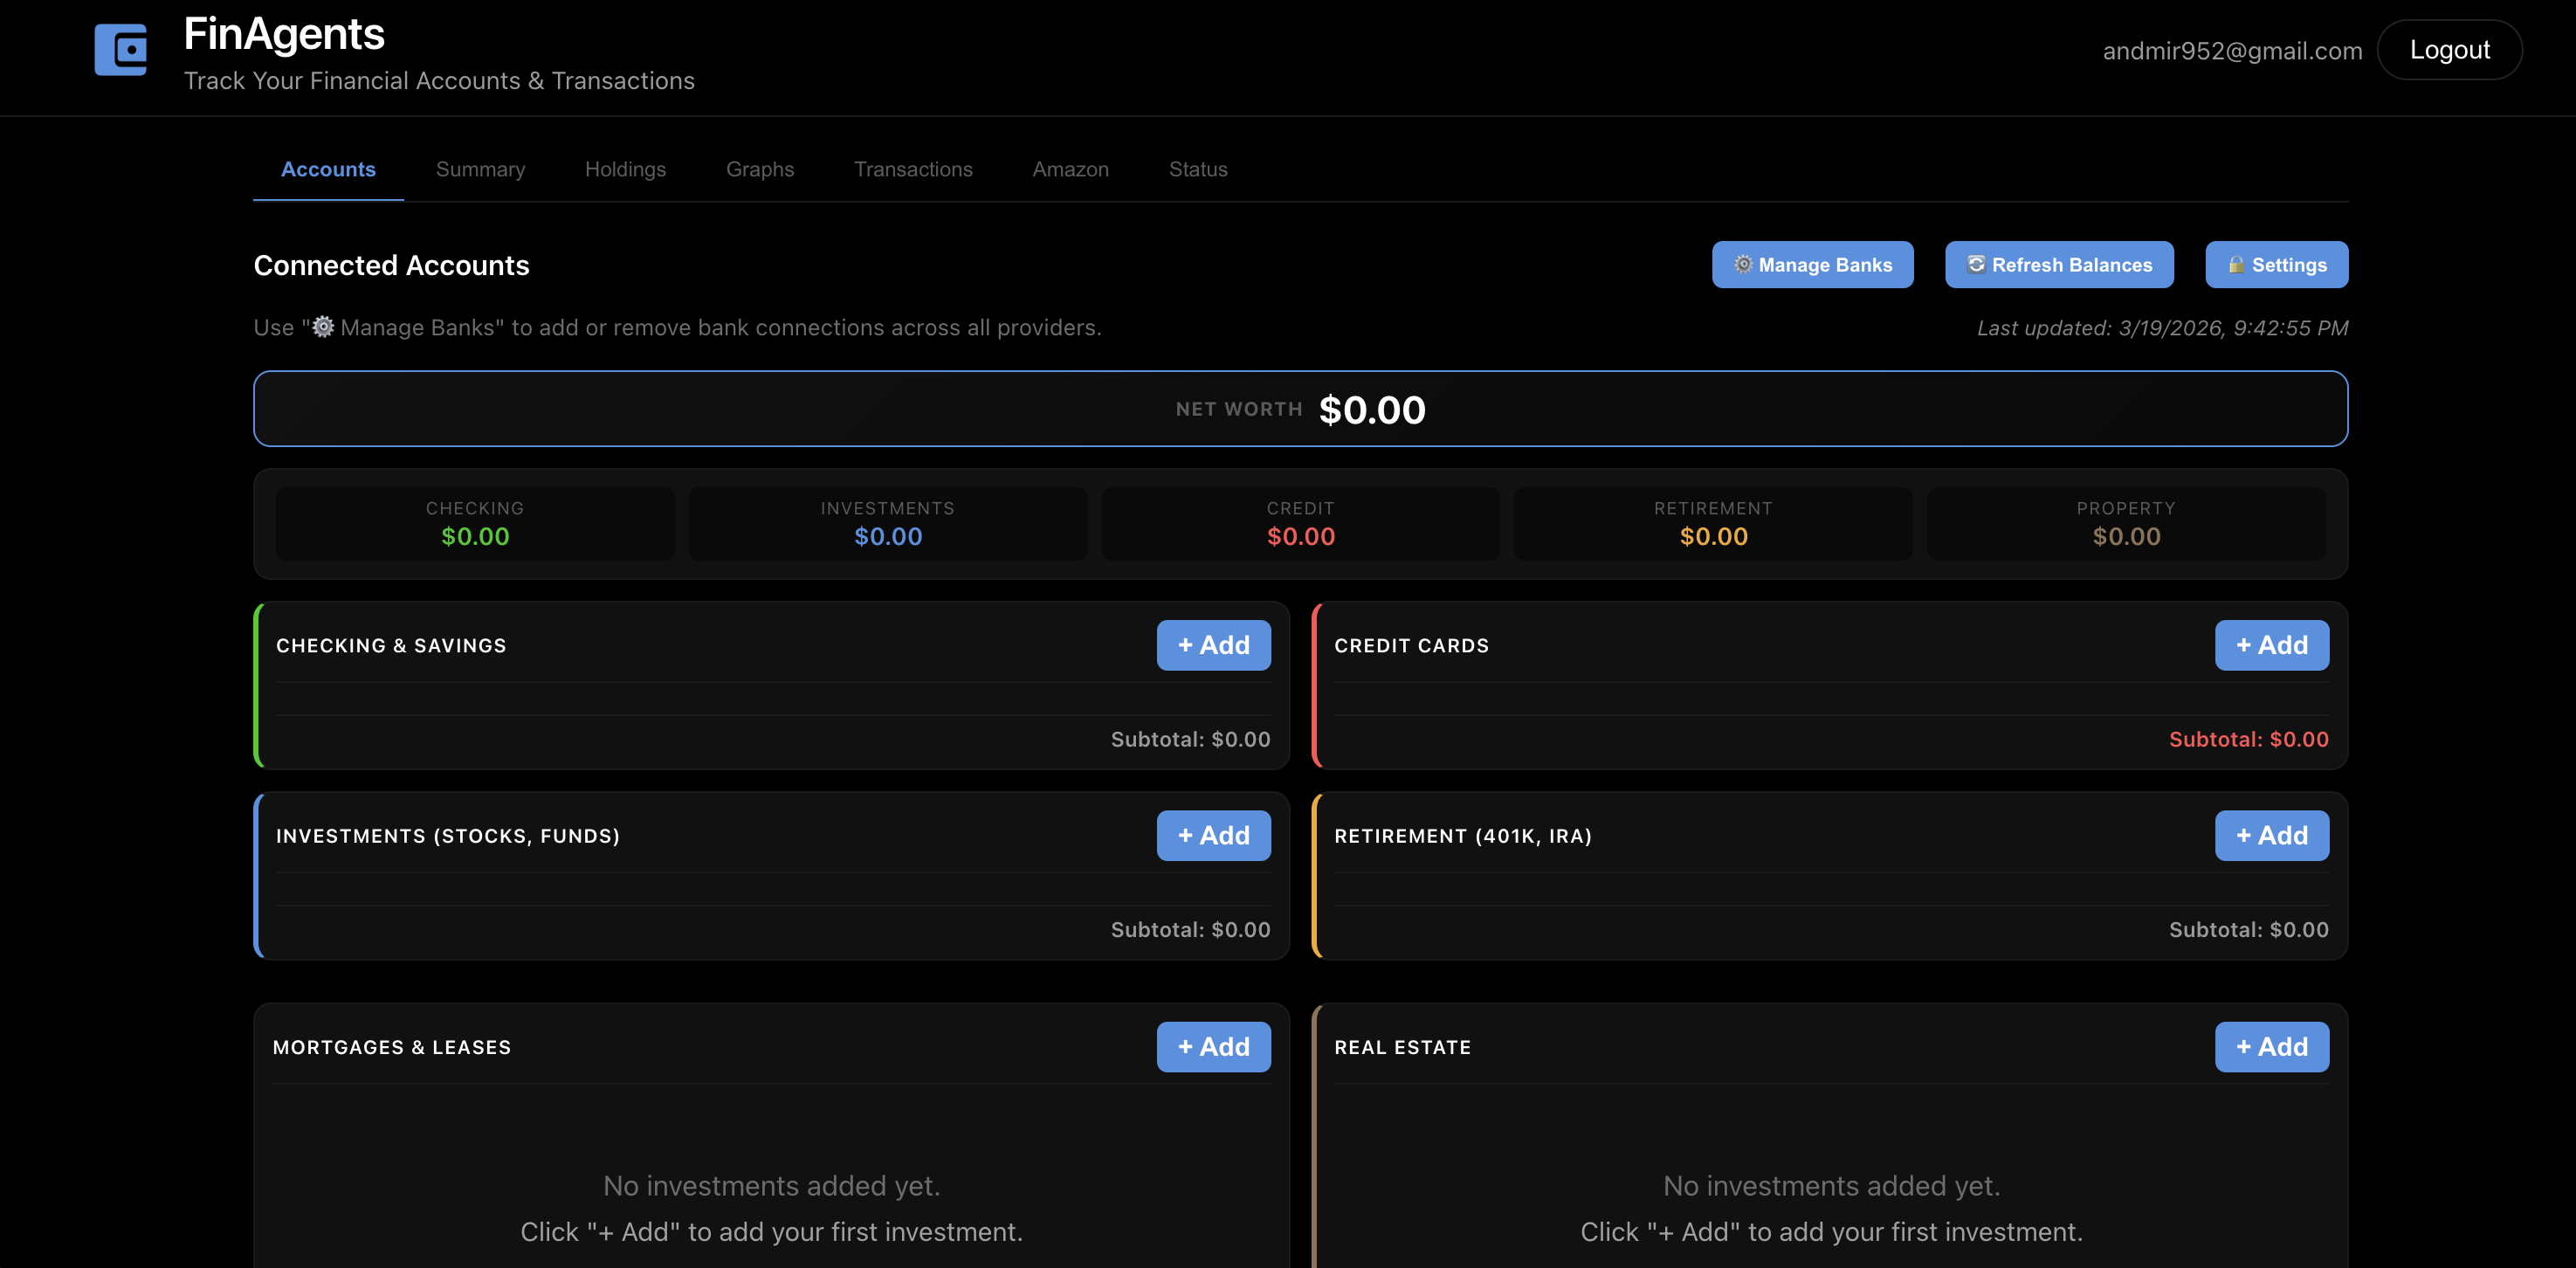Click the lock icon in Settings button
The image size is (2576, 1268).
(x=2236, y=264)
